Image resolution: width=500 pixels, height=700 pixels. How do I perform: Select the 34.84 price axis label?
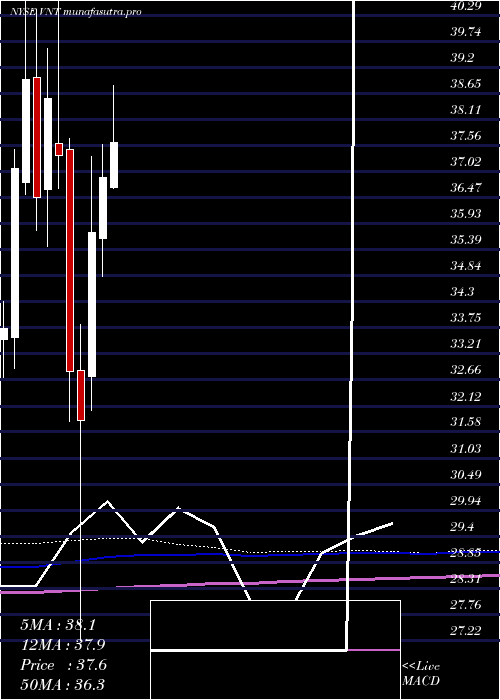(x=466, y=266)
